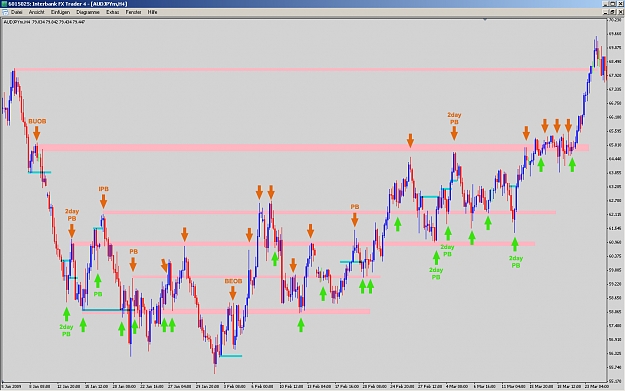The width and height of the screenshot is (625, 391).
Task: Click the application icon in the title bar
Action: [4, 4]
